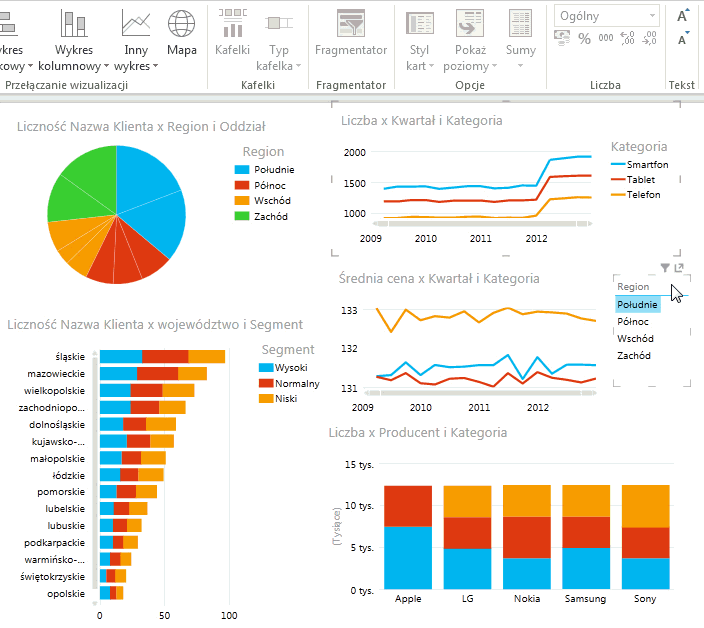This screenshot has width=704, height=628.
Task: Click the horizontal scrollbar under Liczba line chart
Action: 470,224
